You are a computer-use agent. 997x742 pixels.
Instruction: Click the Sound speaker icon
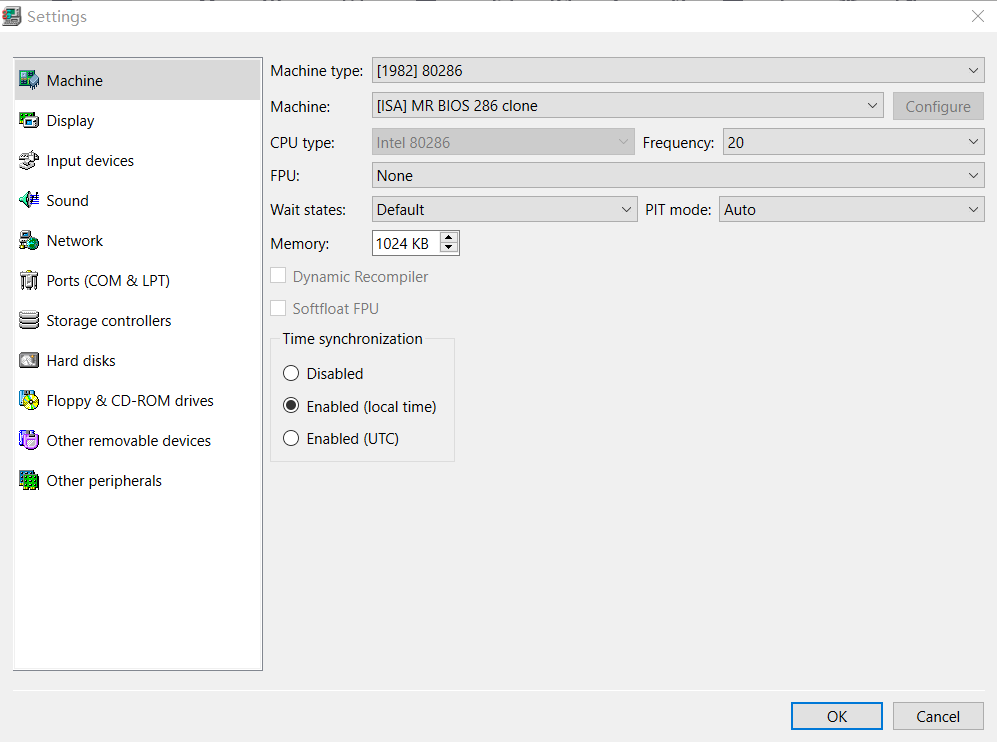[x=29, y=200]
